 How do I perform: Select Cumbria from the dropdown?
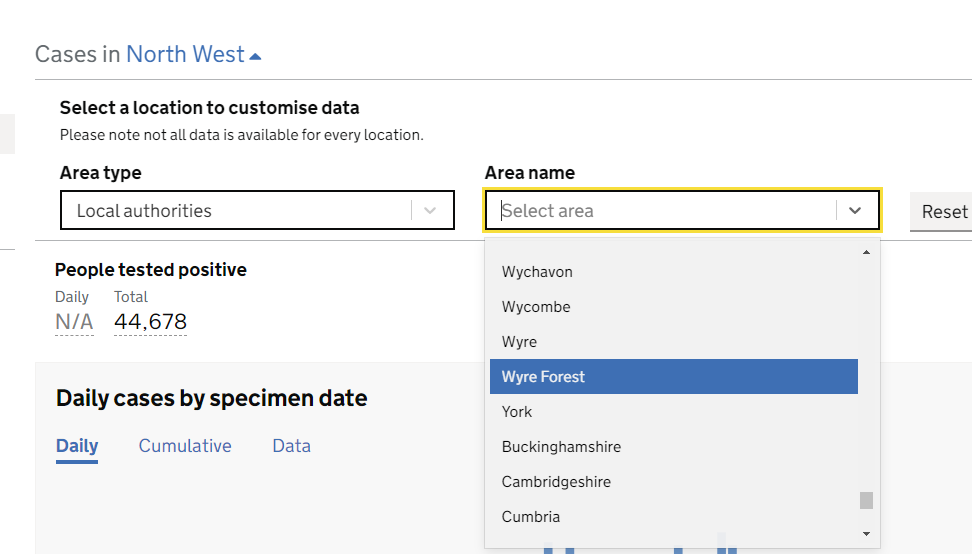[x=531, y=517]
